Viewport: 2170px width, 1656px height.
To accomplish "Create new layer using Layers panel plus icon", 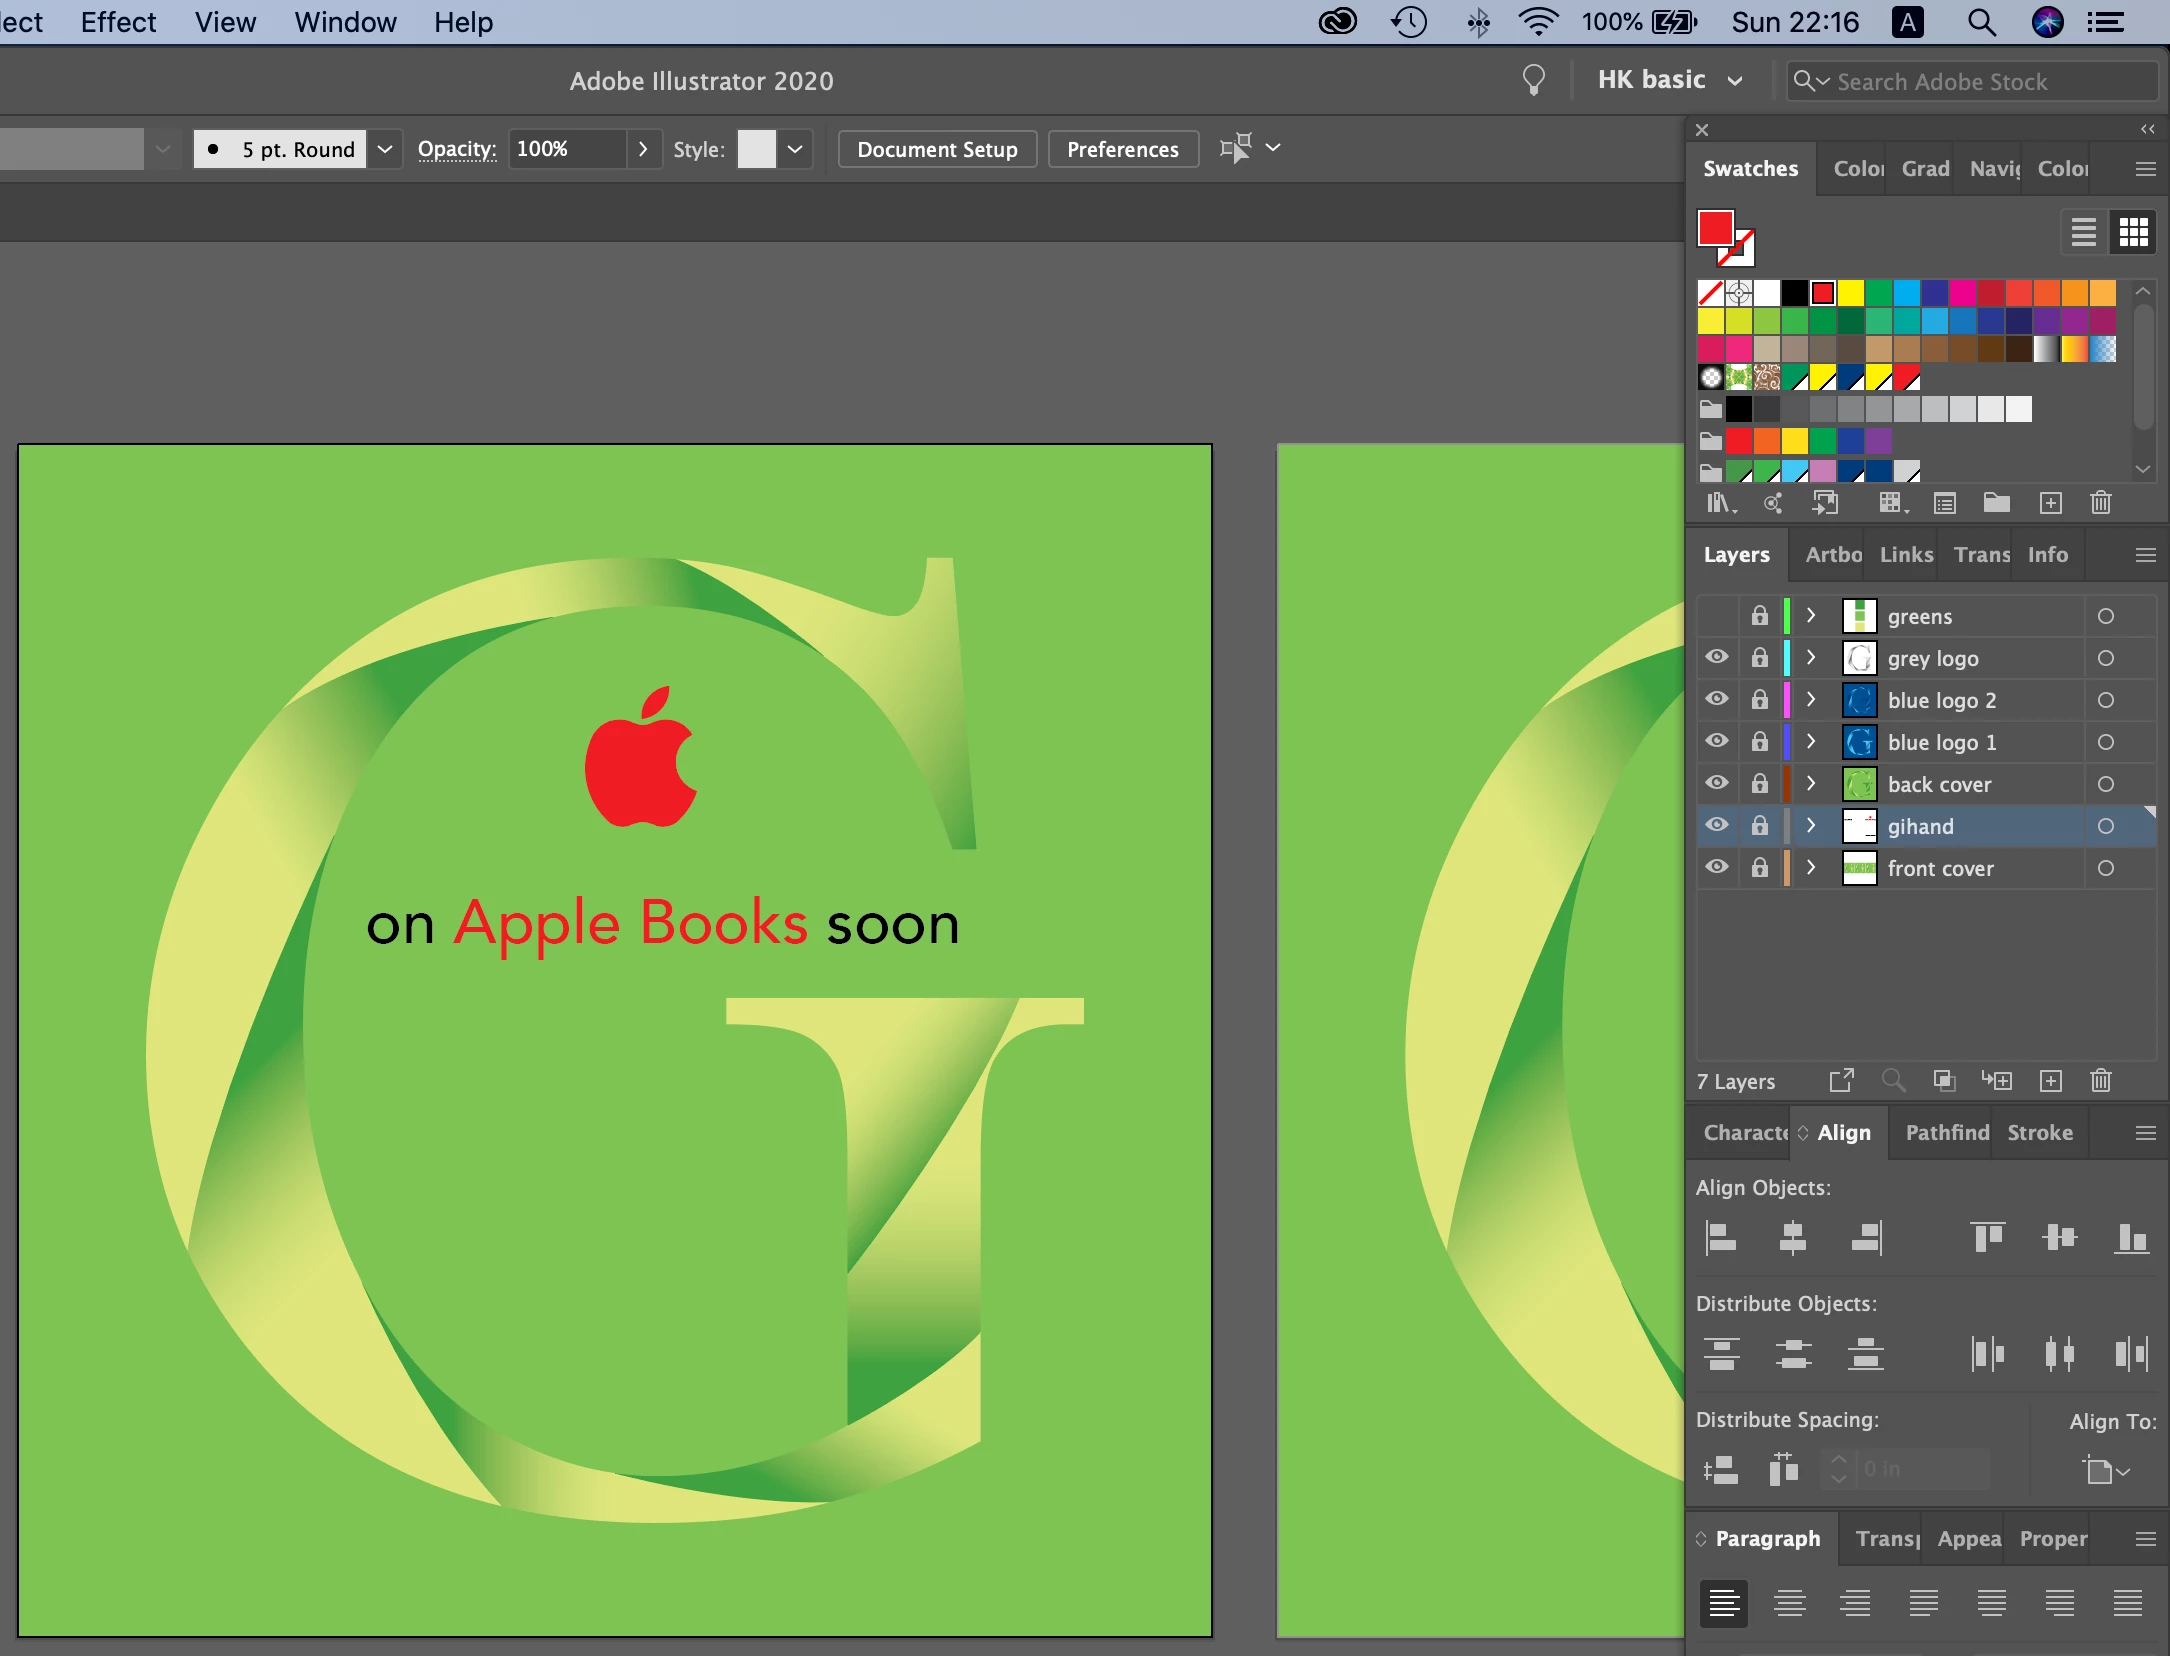I will 2050,1081.
